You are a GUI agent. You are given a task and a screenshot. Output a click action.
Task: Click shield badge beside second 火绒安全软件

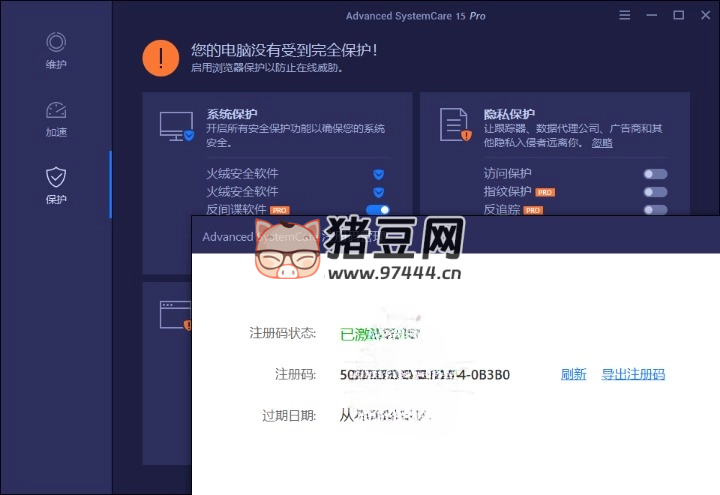(x=379, y=191)
